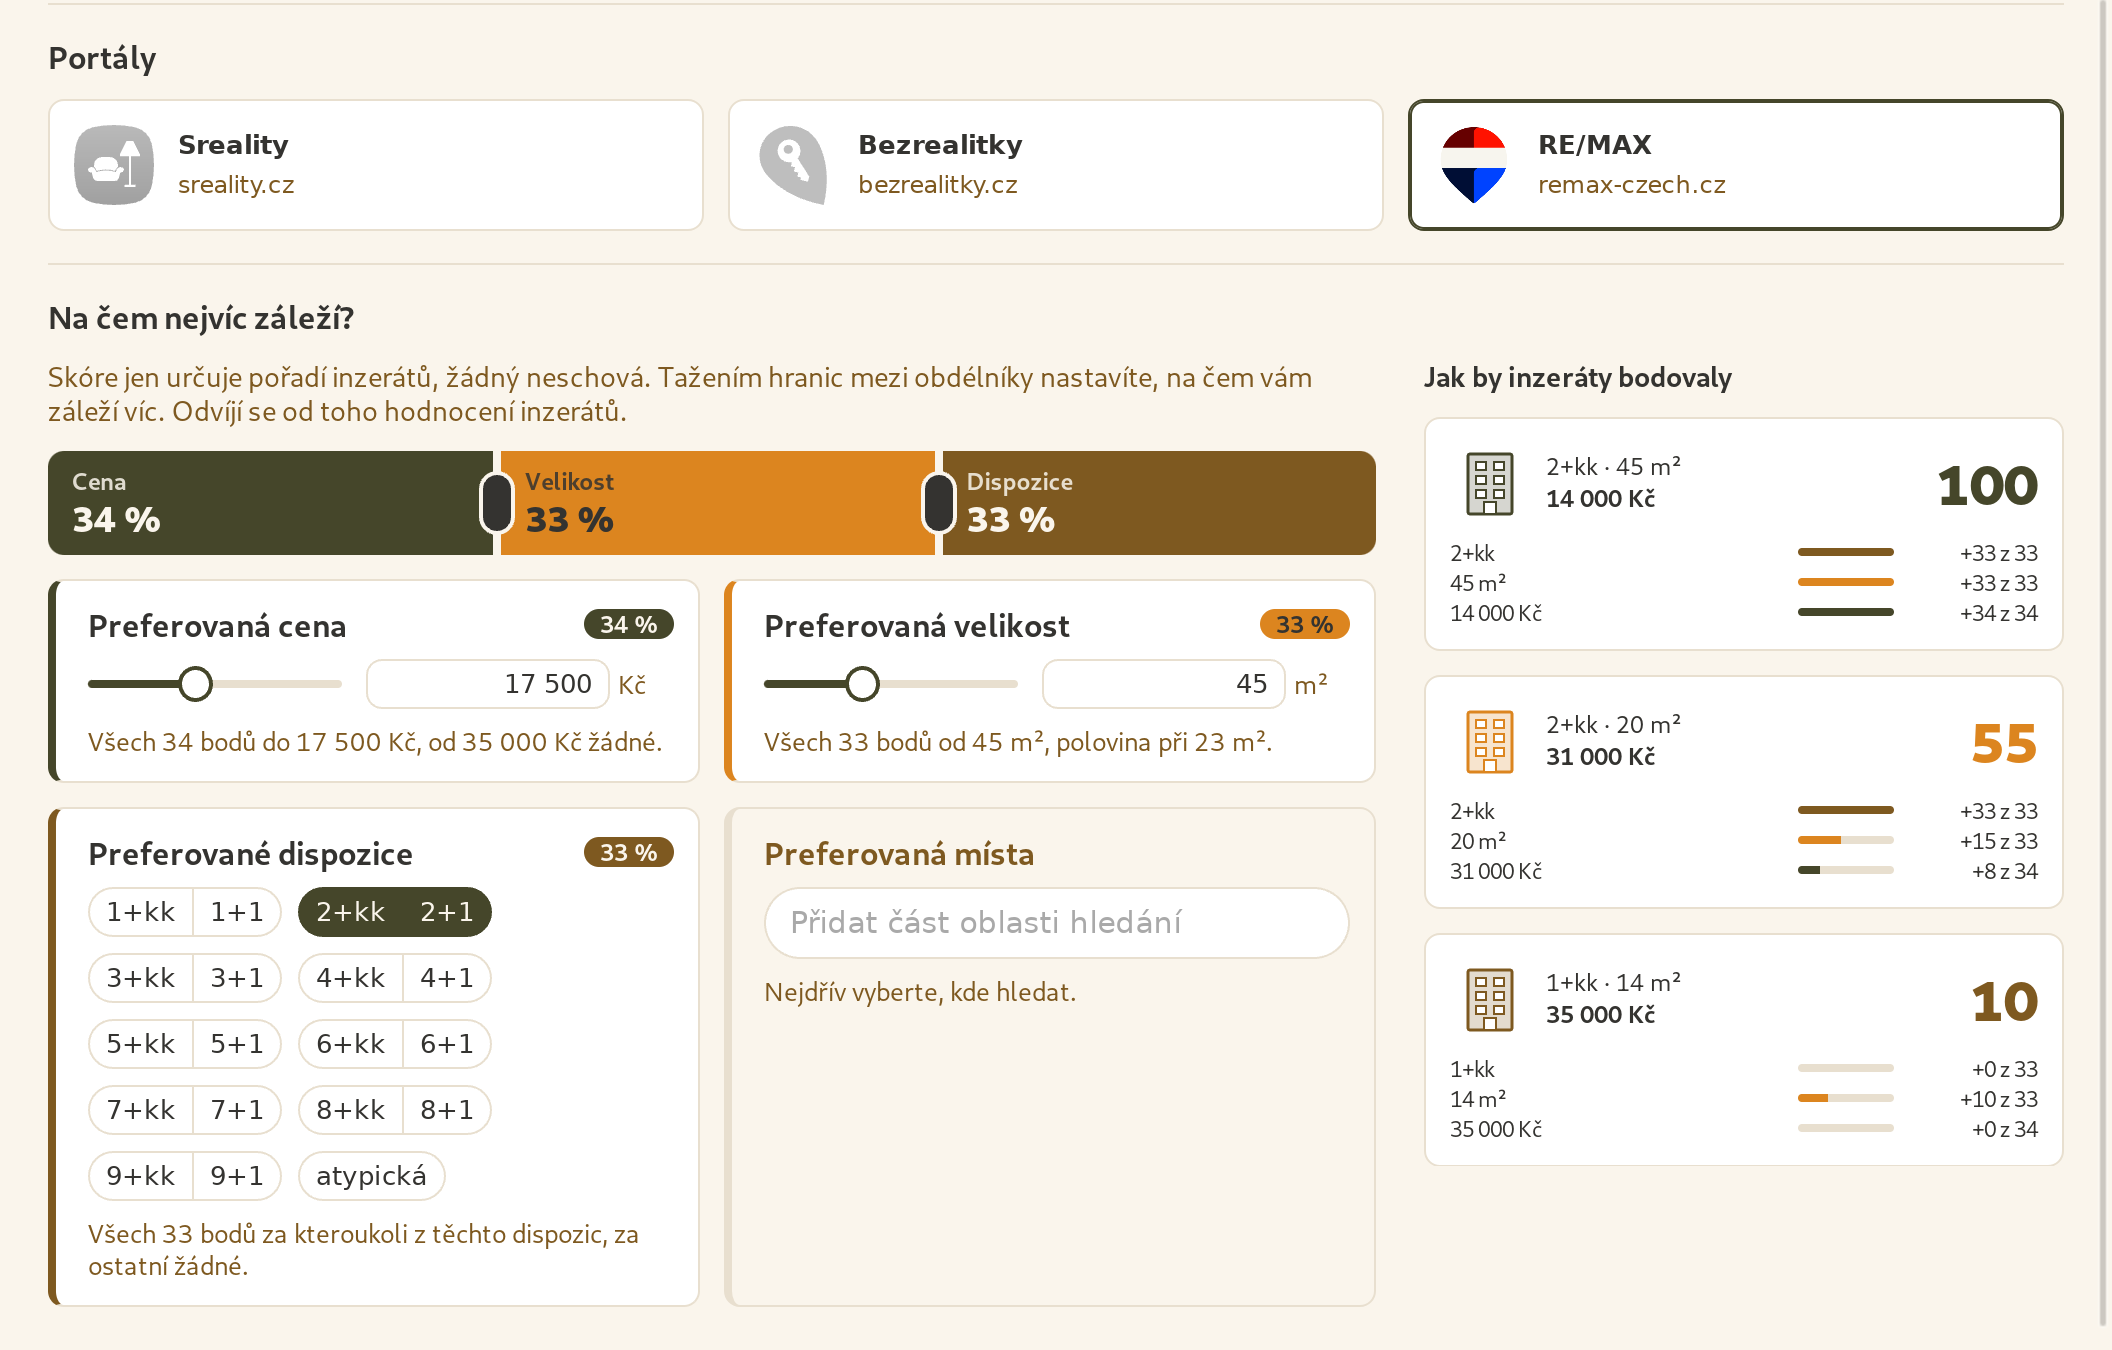
Task: Toggle the 5+kk layout chip
Action: tap(141, 1044)
